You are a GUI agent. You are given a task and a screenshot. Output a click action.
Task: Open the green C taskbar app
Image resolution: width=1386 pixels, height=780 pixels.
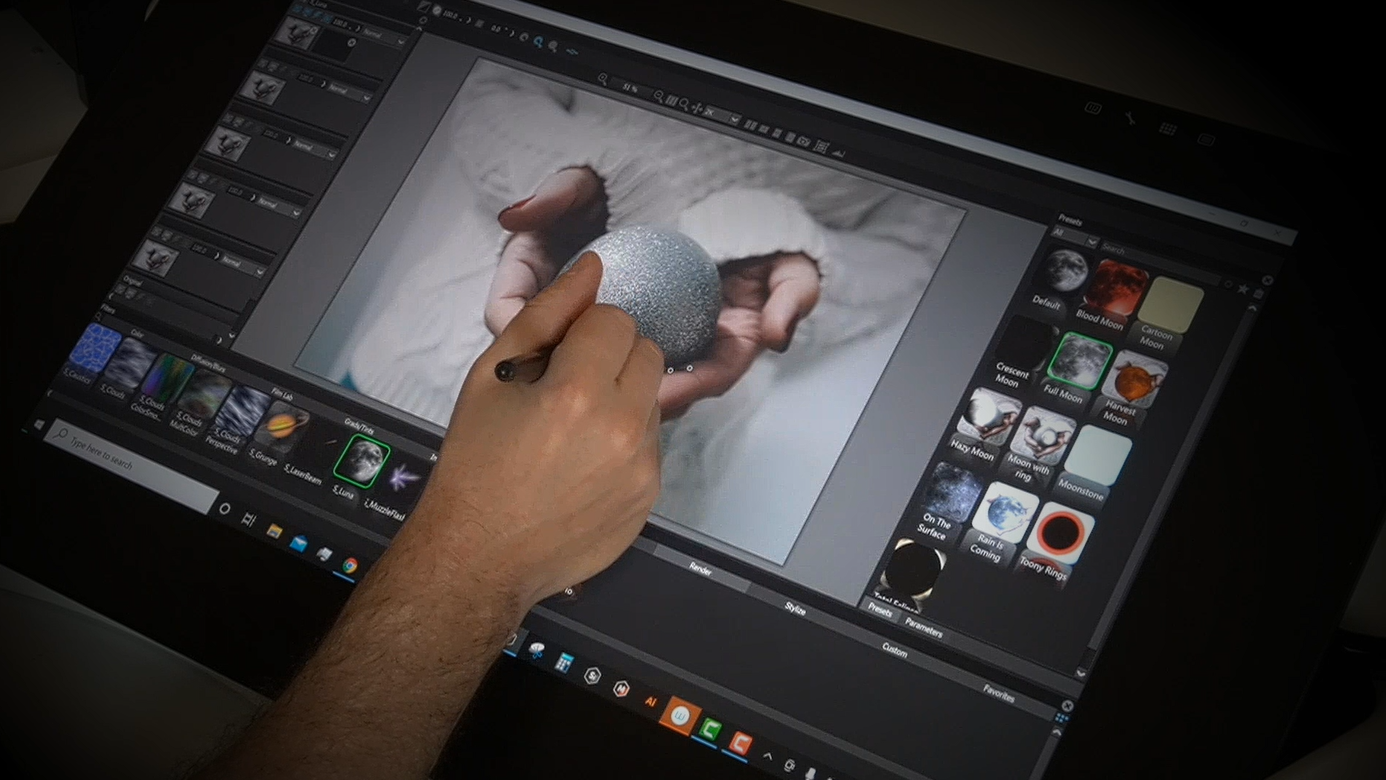(710, 729)
